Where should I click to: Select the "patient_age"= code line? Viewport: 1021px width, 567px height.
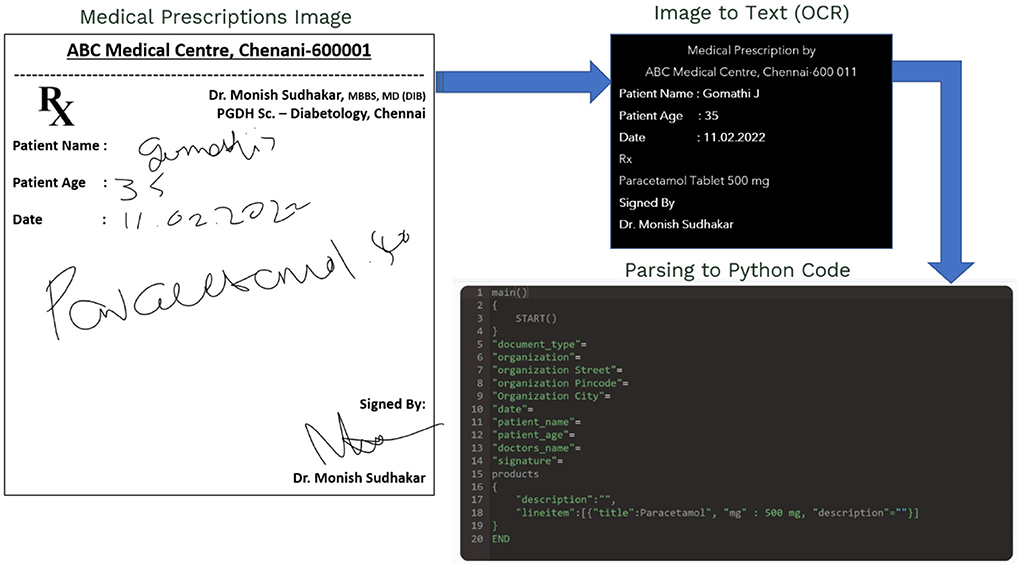pyautogui.click(x=533, y=436)
